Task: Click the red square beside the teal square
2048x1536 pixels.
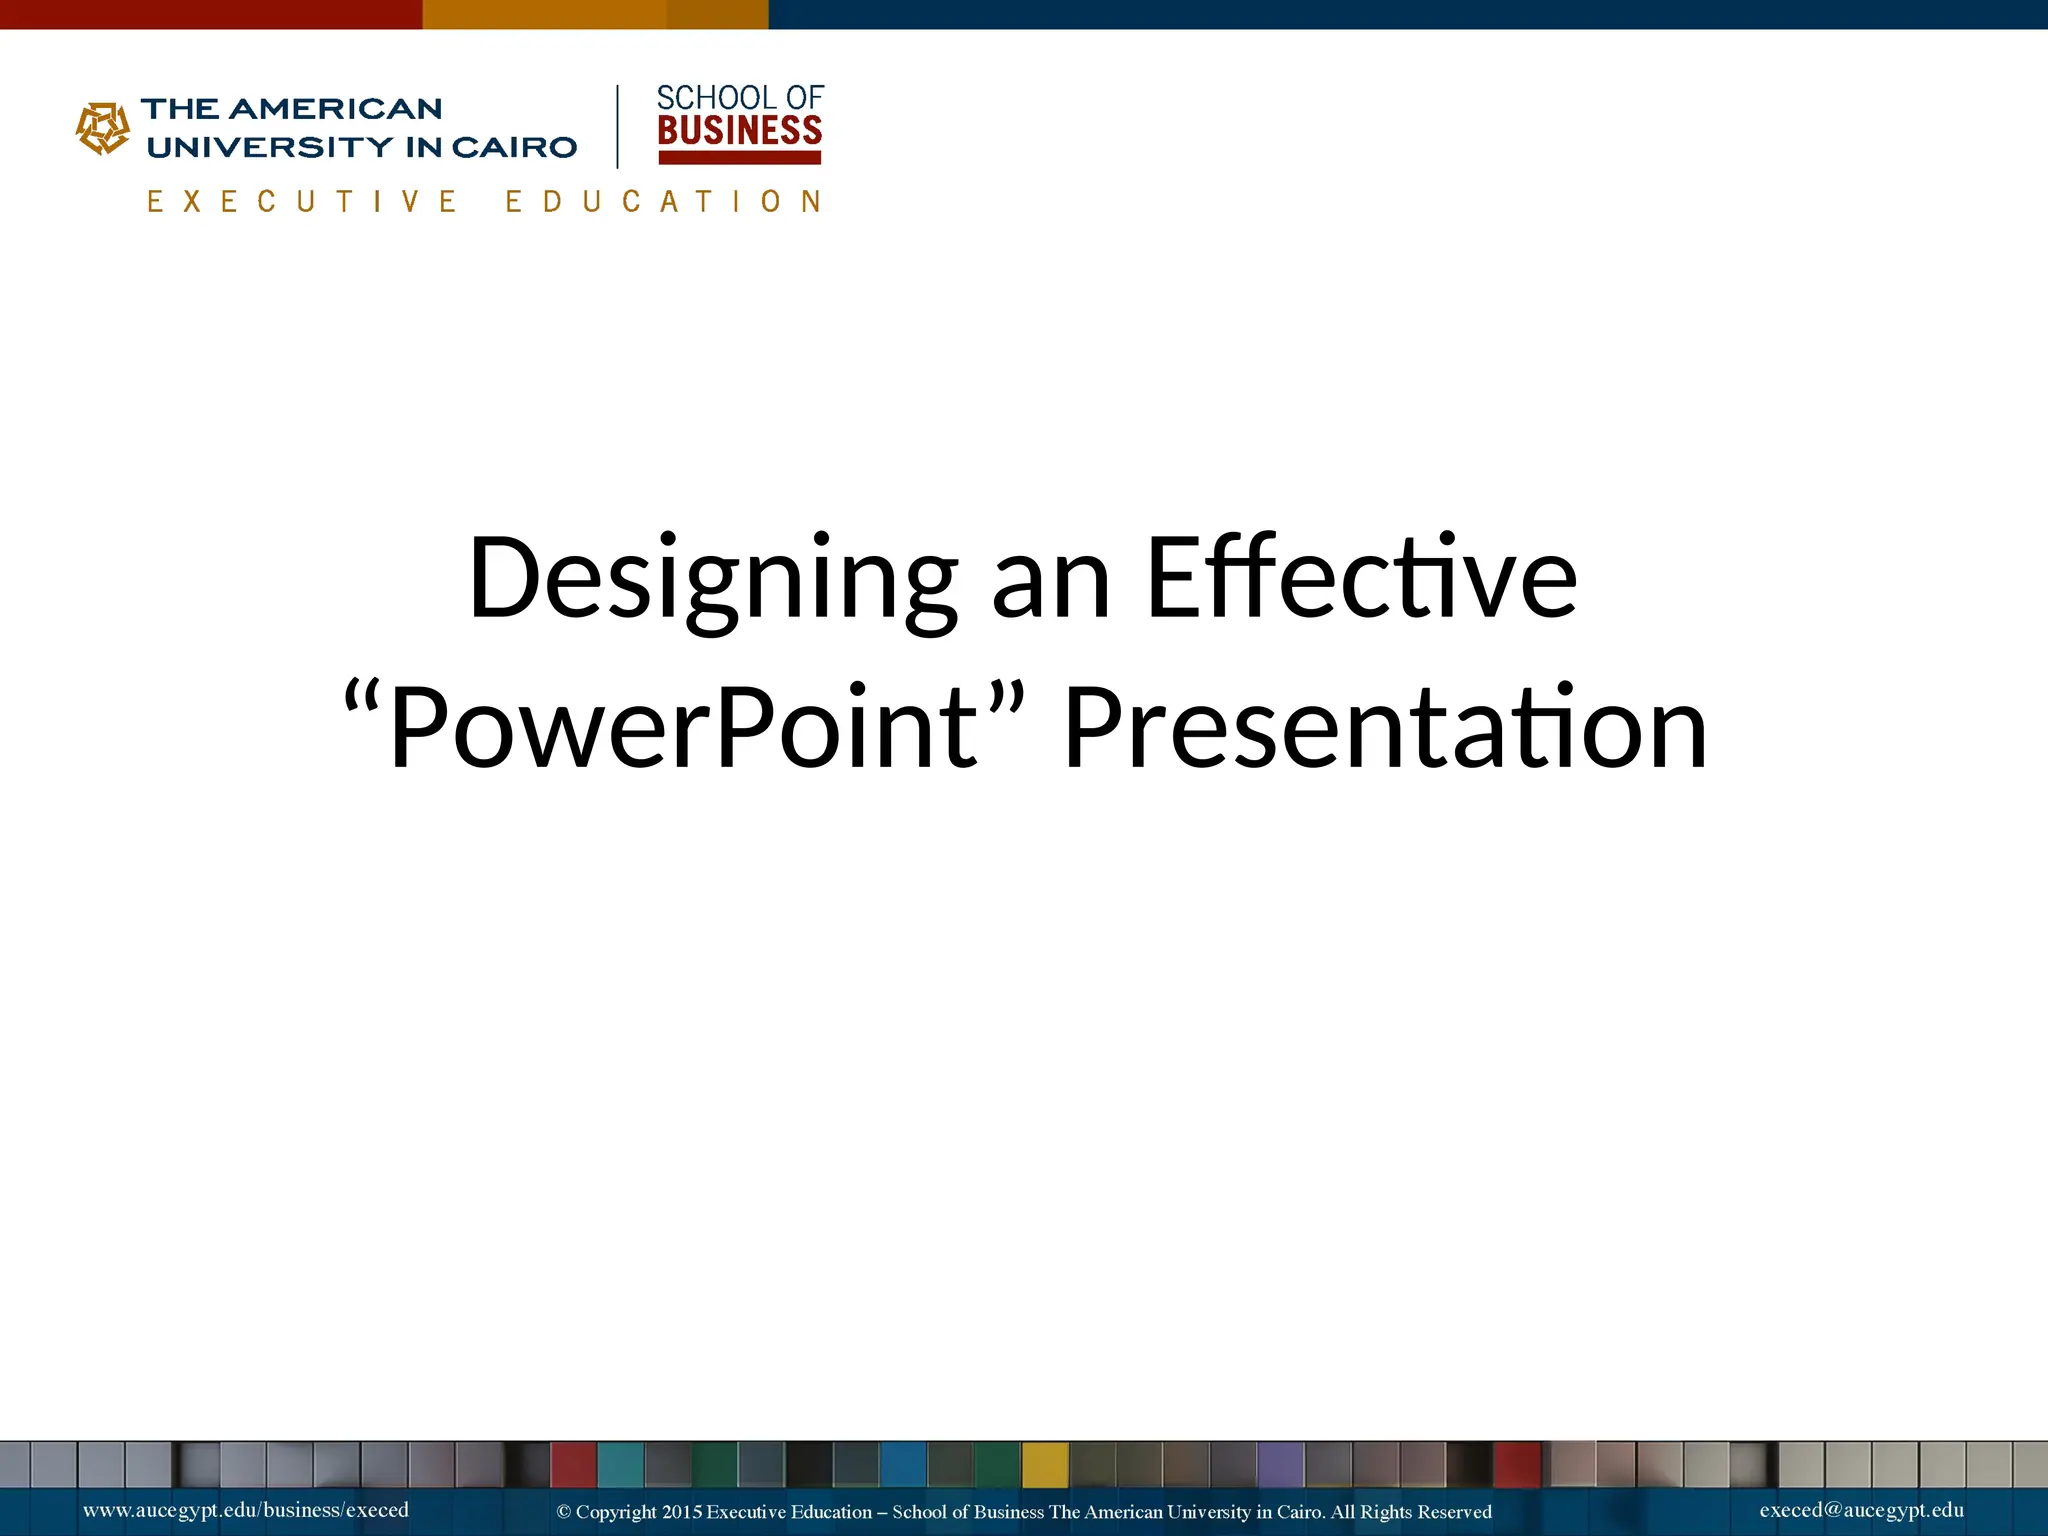Action: pos(574,1465)
